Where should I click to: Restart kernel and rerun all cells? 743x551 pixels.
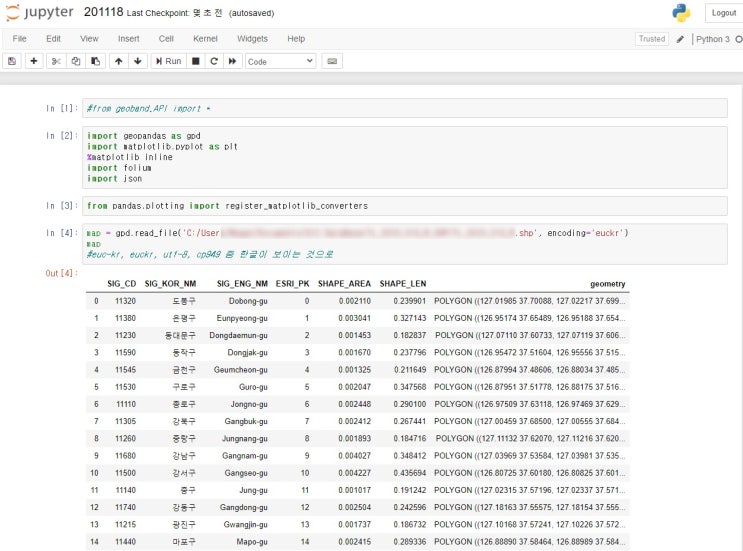pos(232,61)
